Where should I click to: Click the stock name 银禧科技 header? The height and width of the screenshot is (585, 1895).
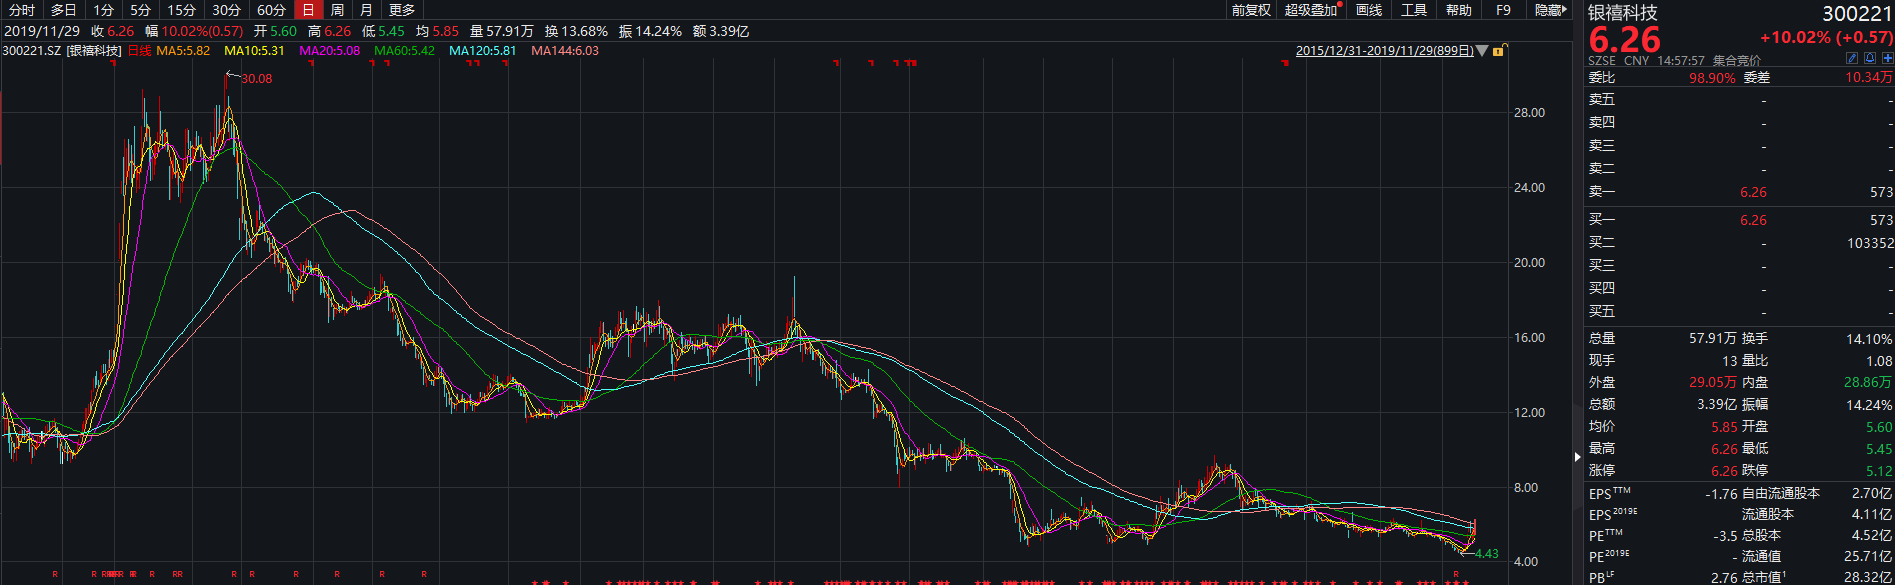point(1623,12)
